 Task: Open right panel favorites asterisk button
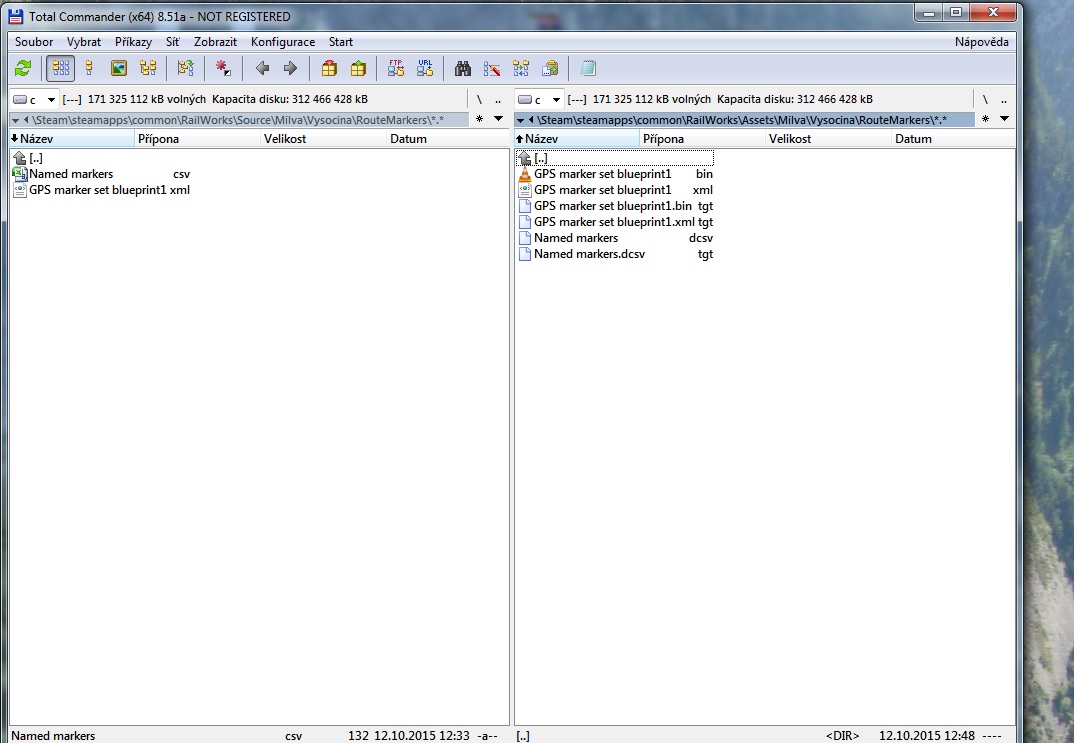[x=985, y=119]
